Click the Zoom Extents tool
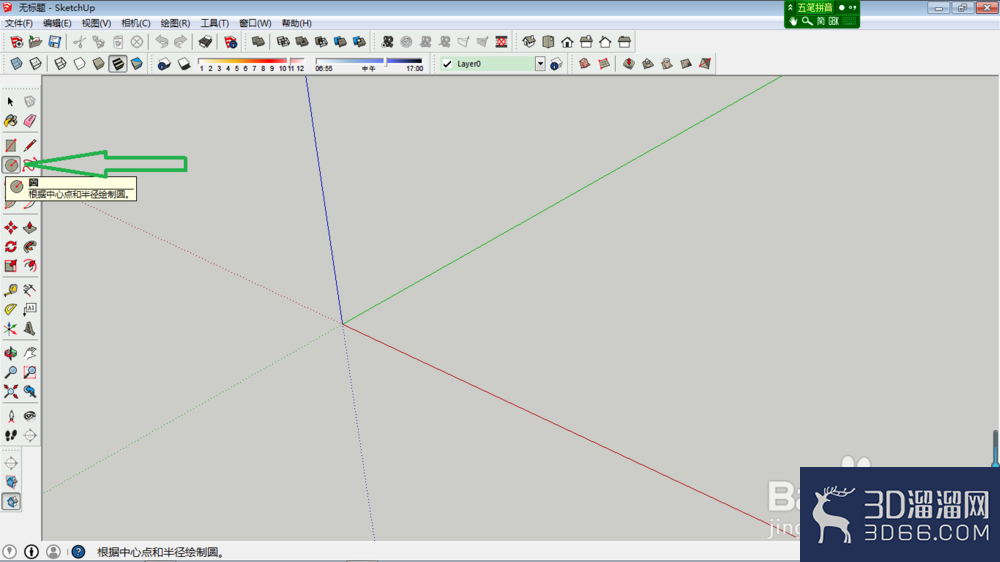The height and width of the screenshot is (562, 1000). coord(11,392)
